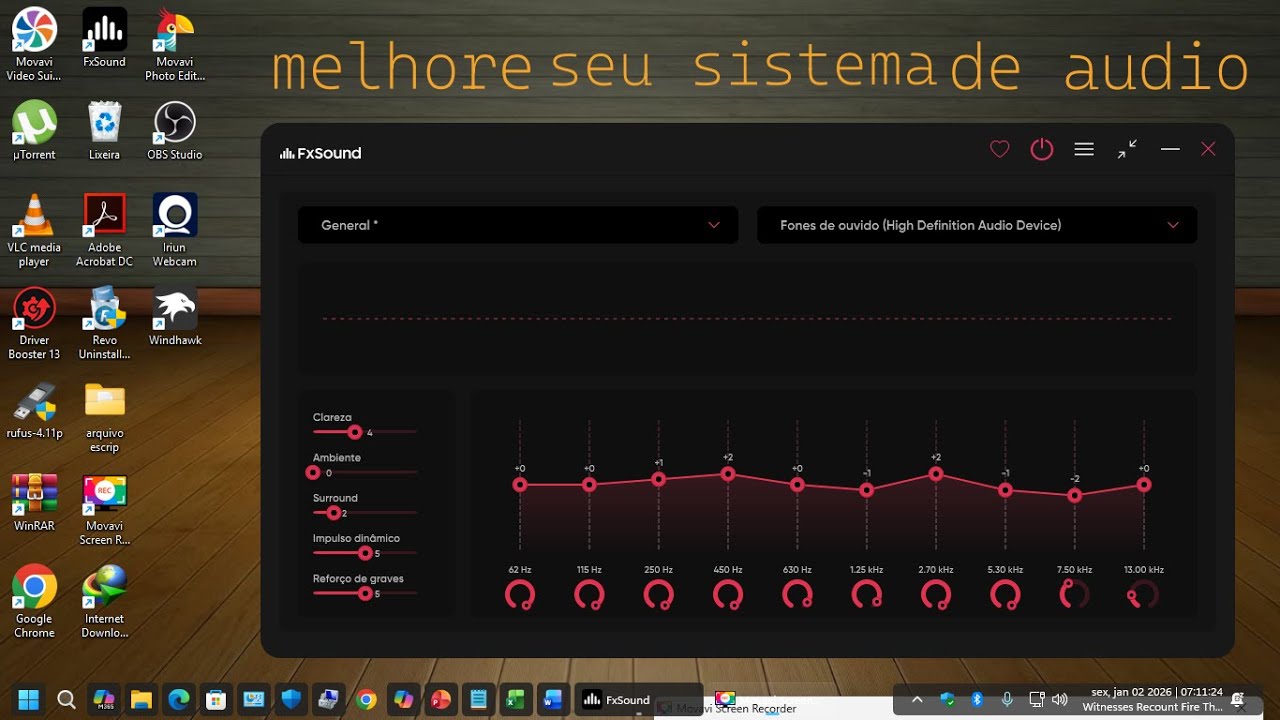
Task: Click the Impulso dinâmico slider handle
Action: 365,553
